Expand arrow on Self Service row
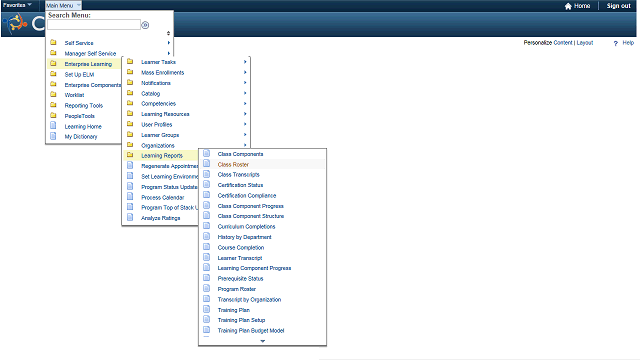 pyautogui.click(x=169, y=42)
